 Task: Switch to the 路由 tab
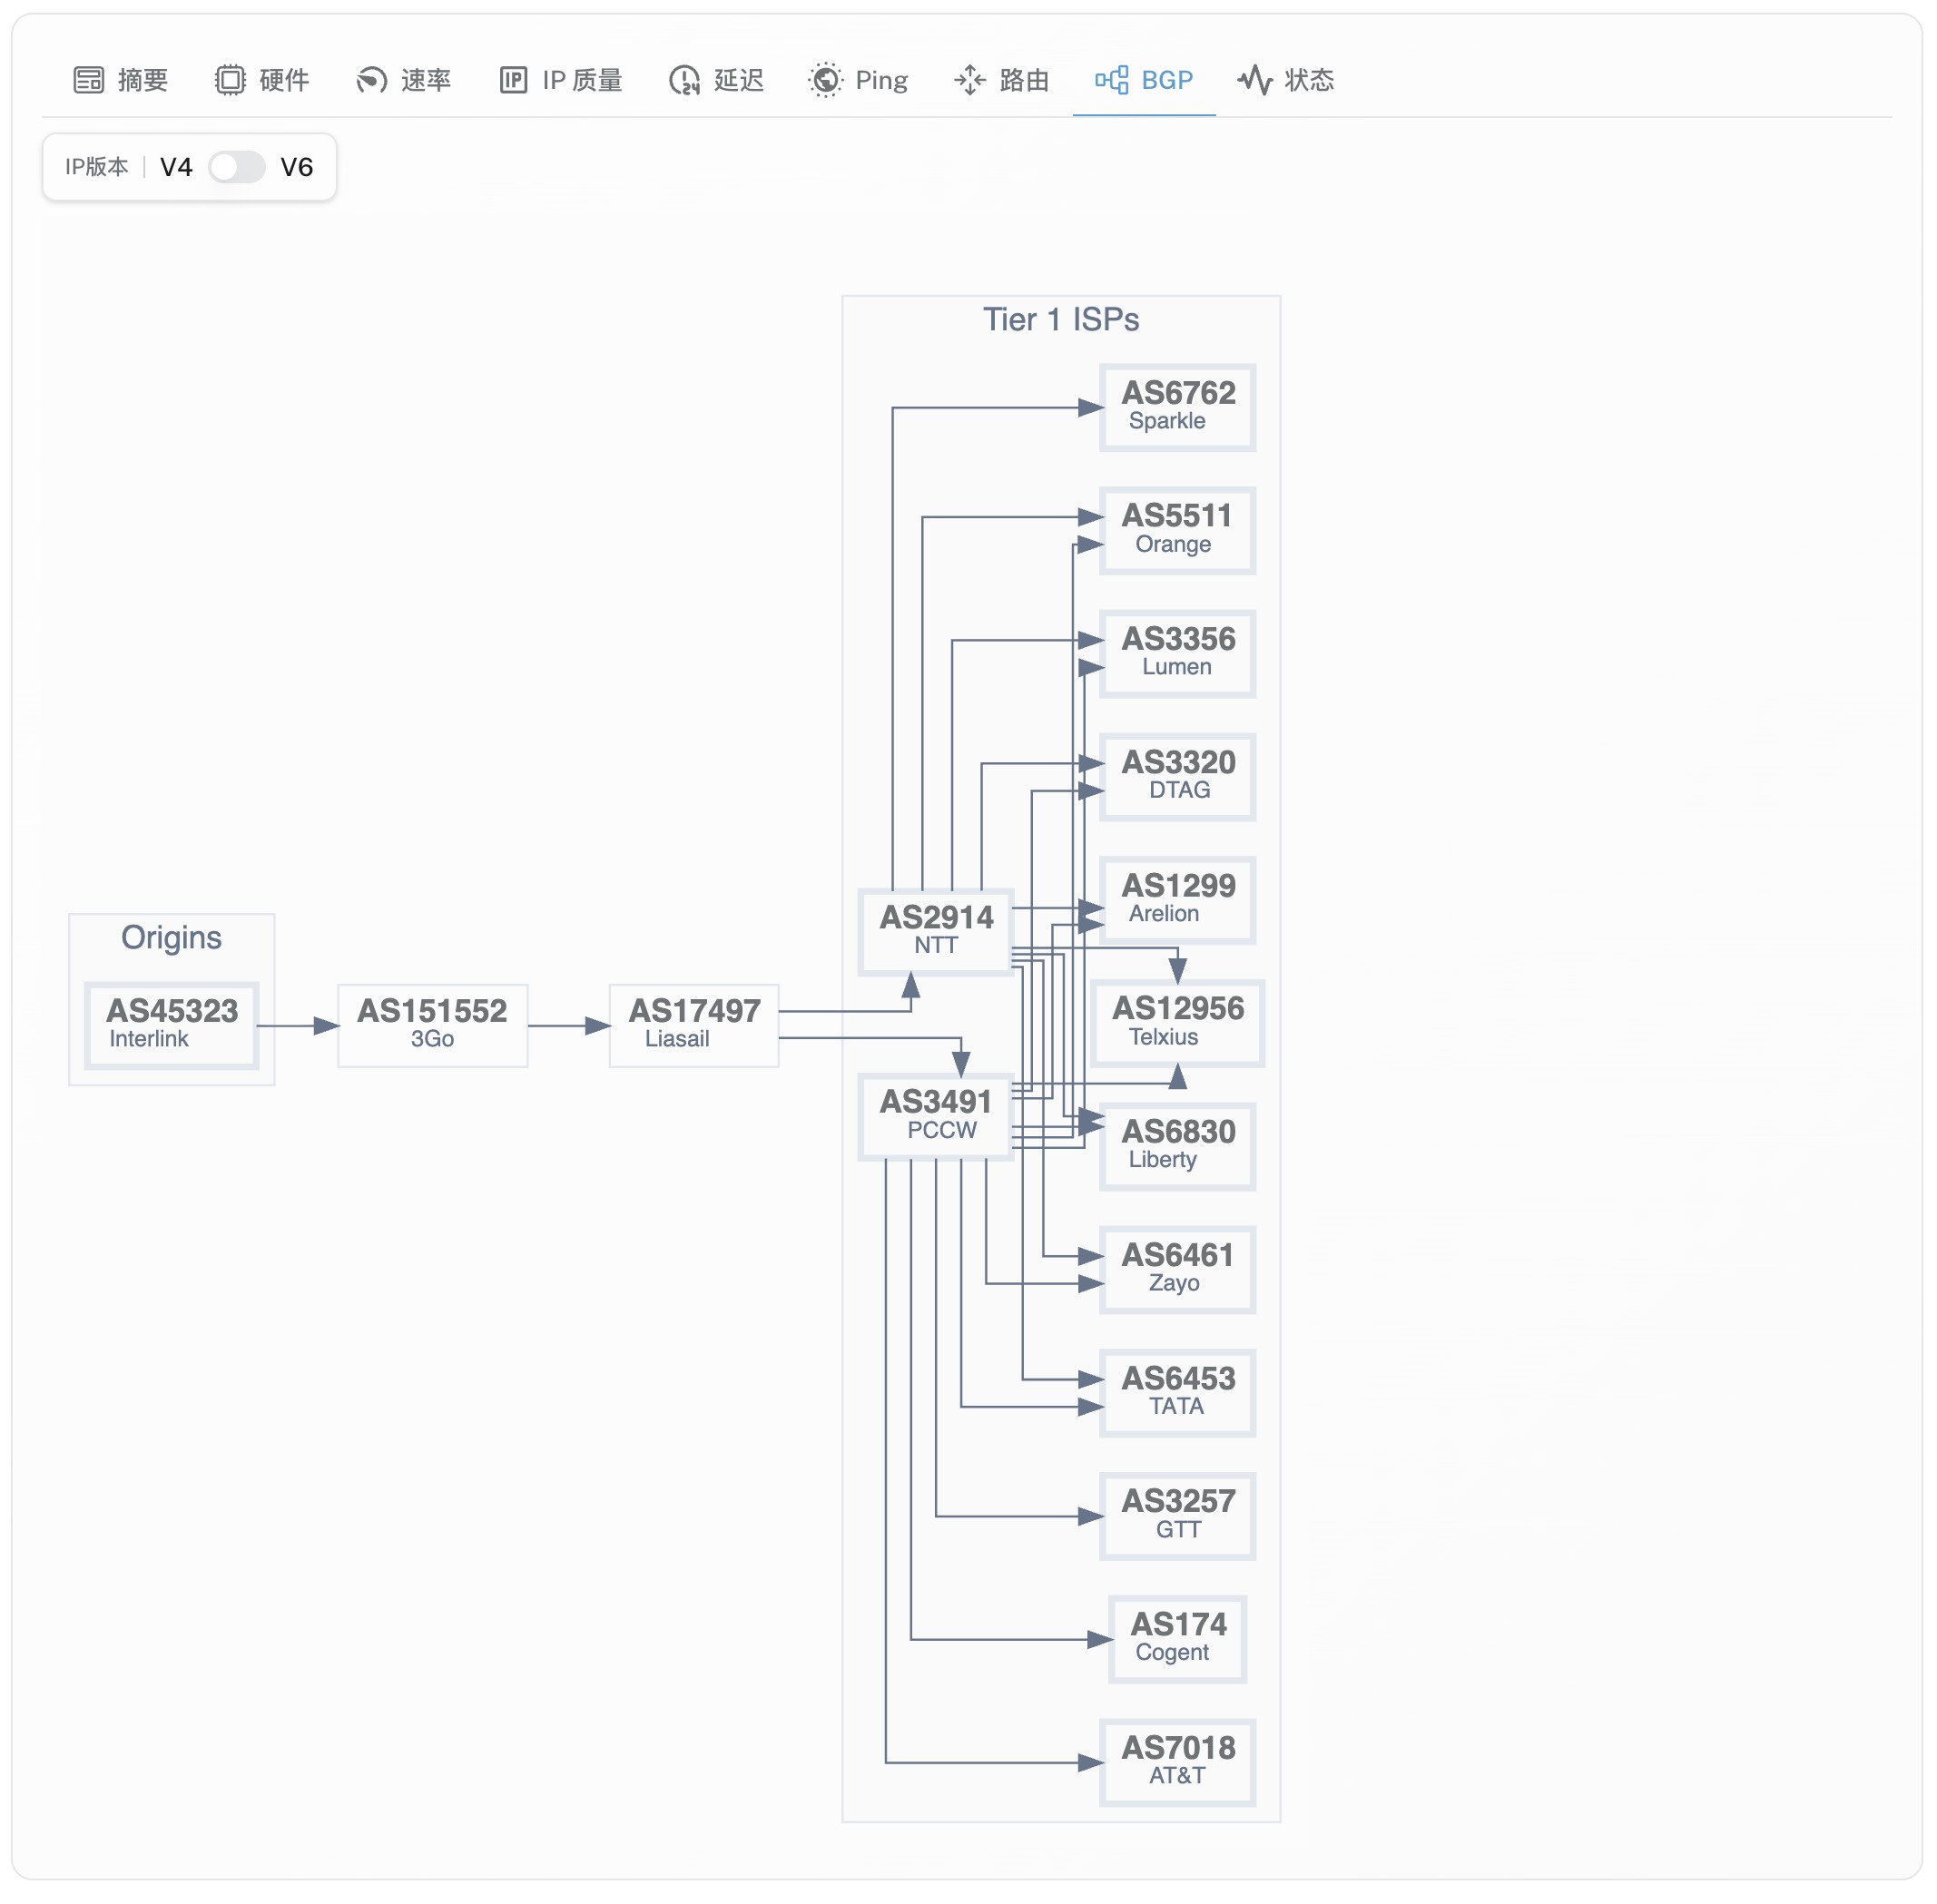[1000, 80]
